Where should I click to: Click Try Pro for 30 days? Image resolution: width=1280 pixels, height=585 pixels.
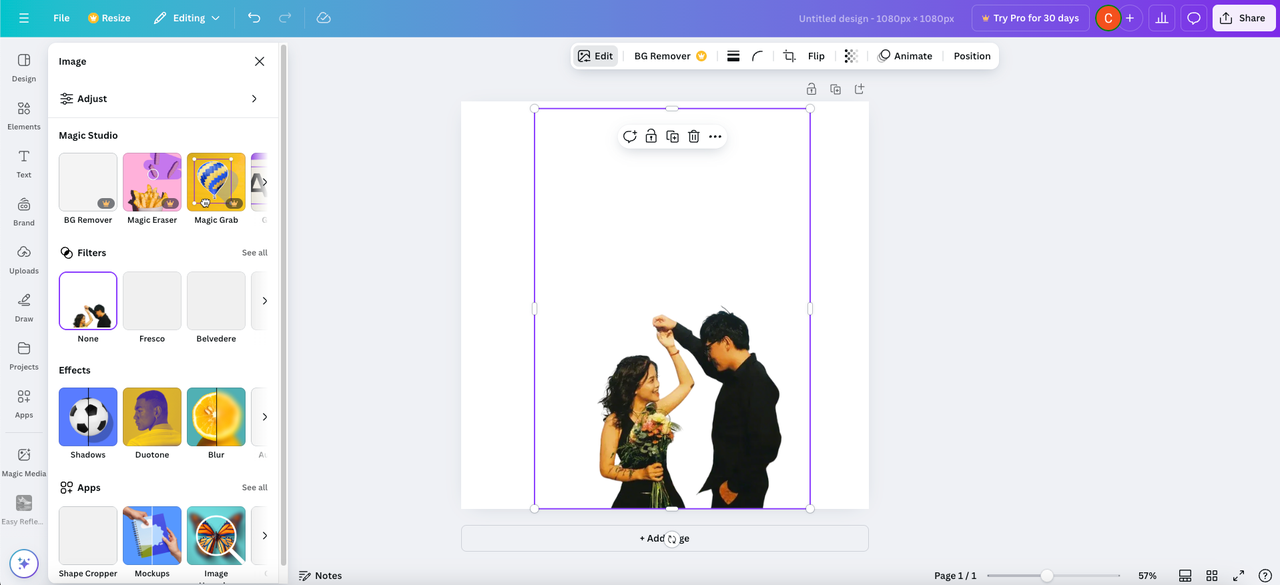1030,18
